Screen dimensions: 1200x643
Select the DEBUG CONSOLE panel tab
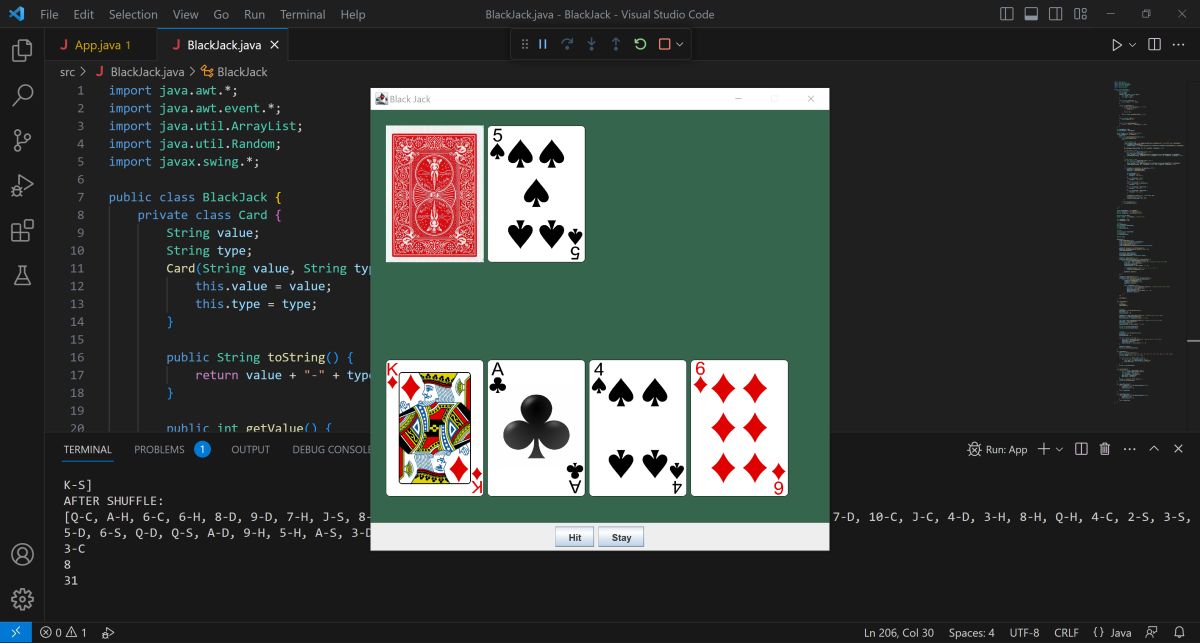[331, 449]
